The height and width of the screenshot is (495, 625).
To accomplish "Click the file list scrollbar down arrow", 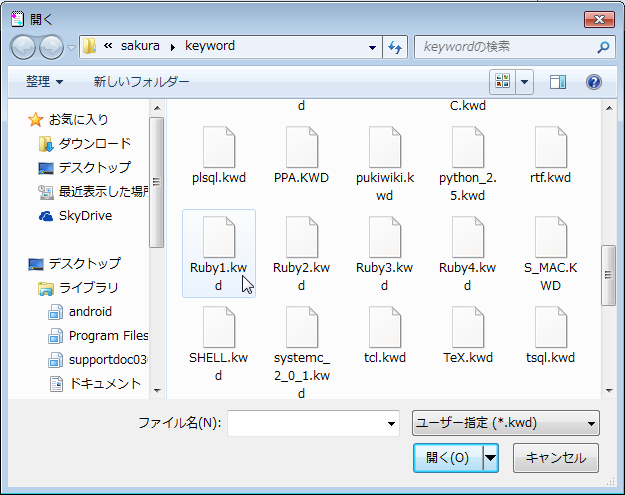I will pyautogui.click(x=609, y=391).
